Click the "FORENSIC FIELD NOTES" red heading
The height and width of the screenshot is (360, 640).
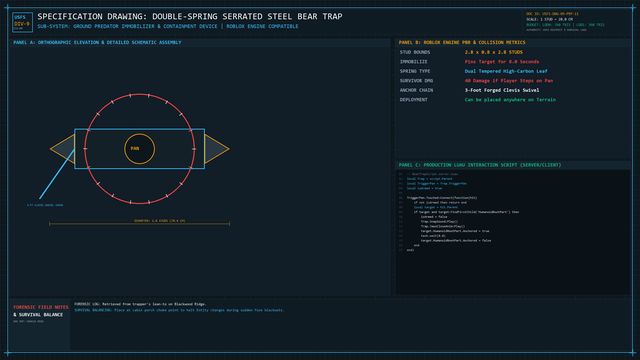click(x=41, y=307)
